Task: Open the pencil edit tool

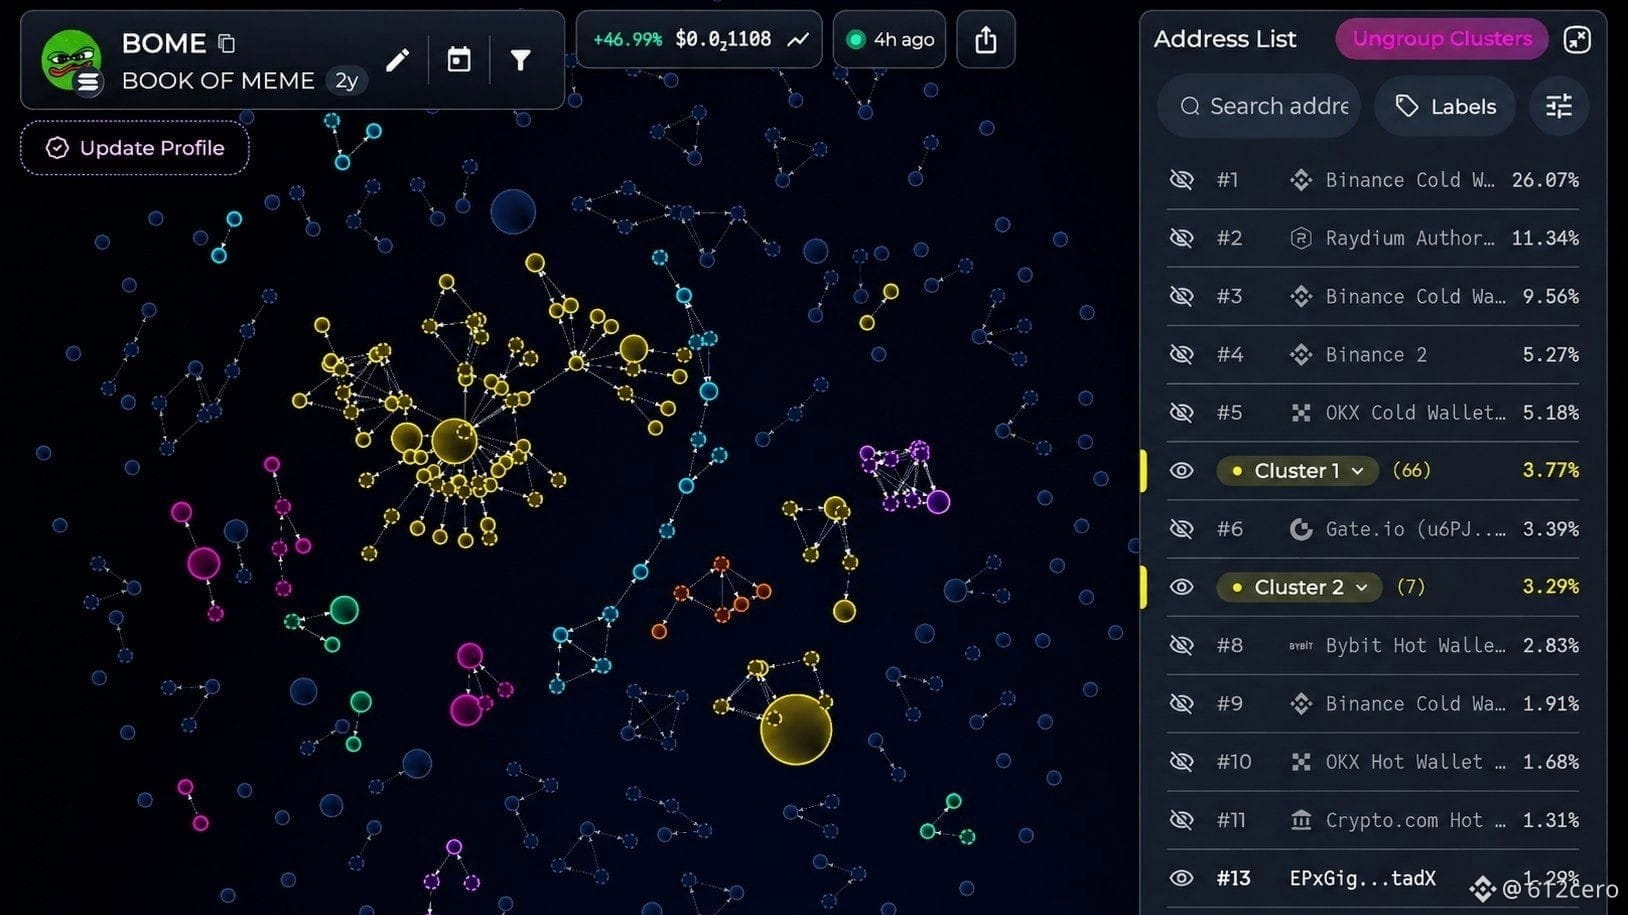Action: pyautogui.click(x=397, y=60)
